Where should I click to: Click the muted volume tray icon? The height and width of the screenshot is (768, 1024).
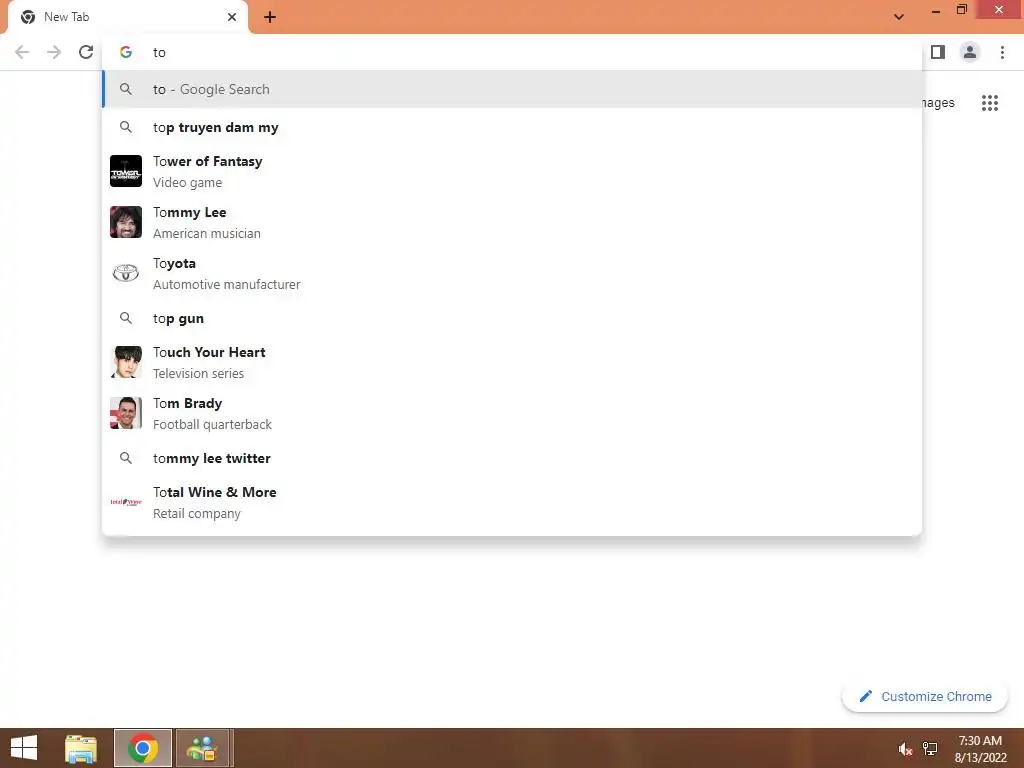tap(905, 749)
